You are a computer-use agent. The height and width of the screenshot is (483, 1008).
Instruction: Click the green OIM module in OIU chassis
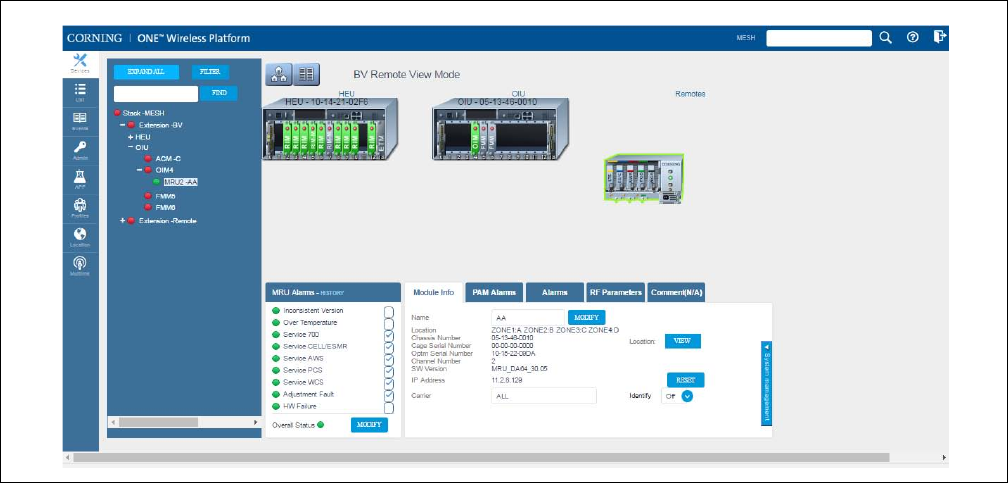click(476, 137)
